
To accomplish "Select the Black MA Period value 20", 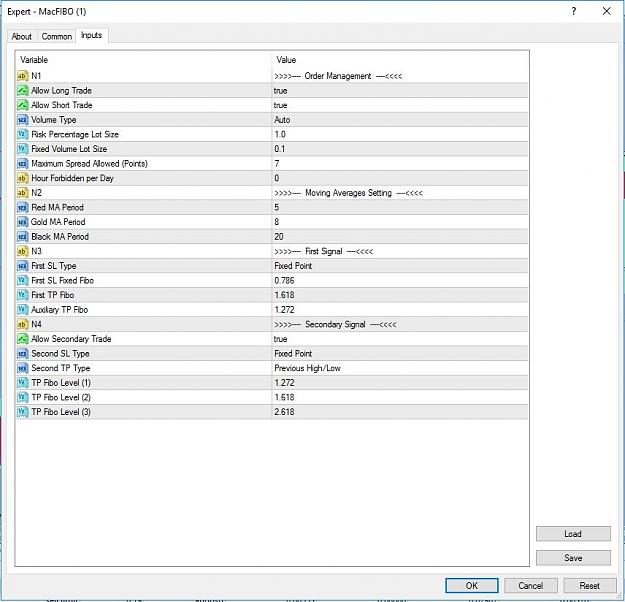I will pos(400,237).
